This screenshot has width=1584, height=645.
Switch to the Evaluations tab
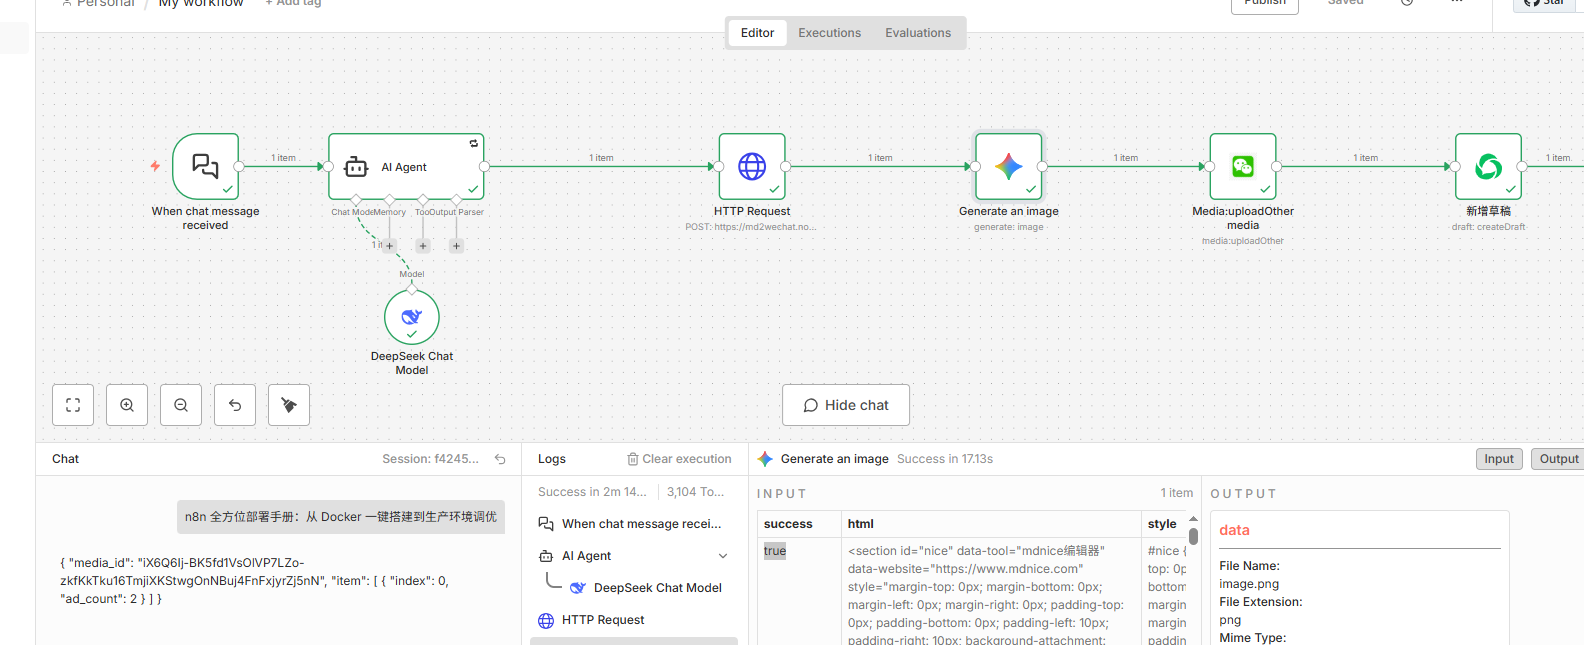click(917, 33)
